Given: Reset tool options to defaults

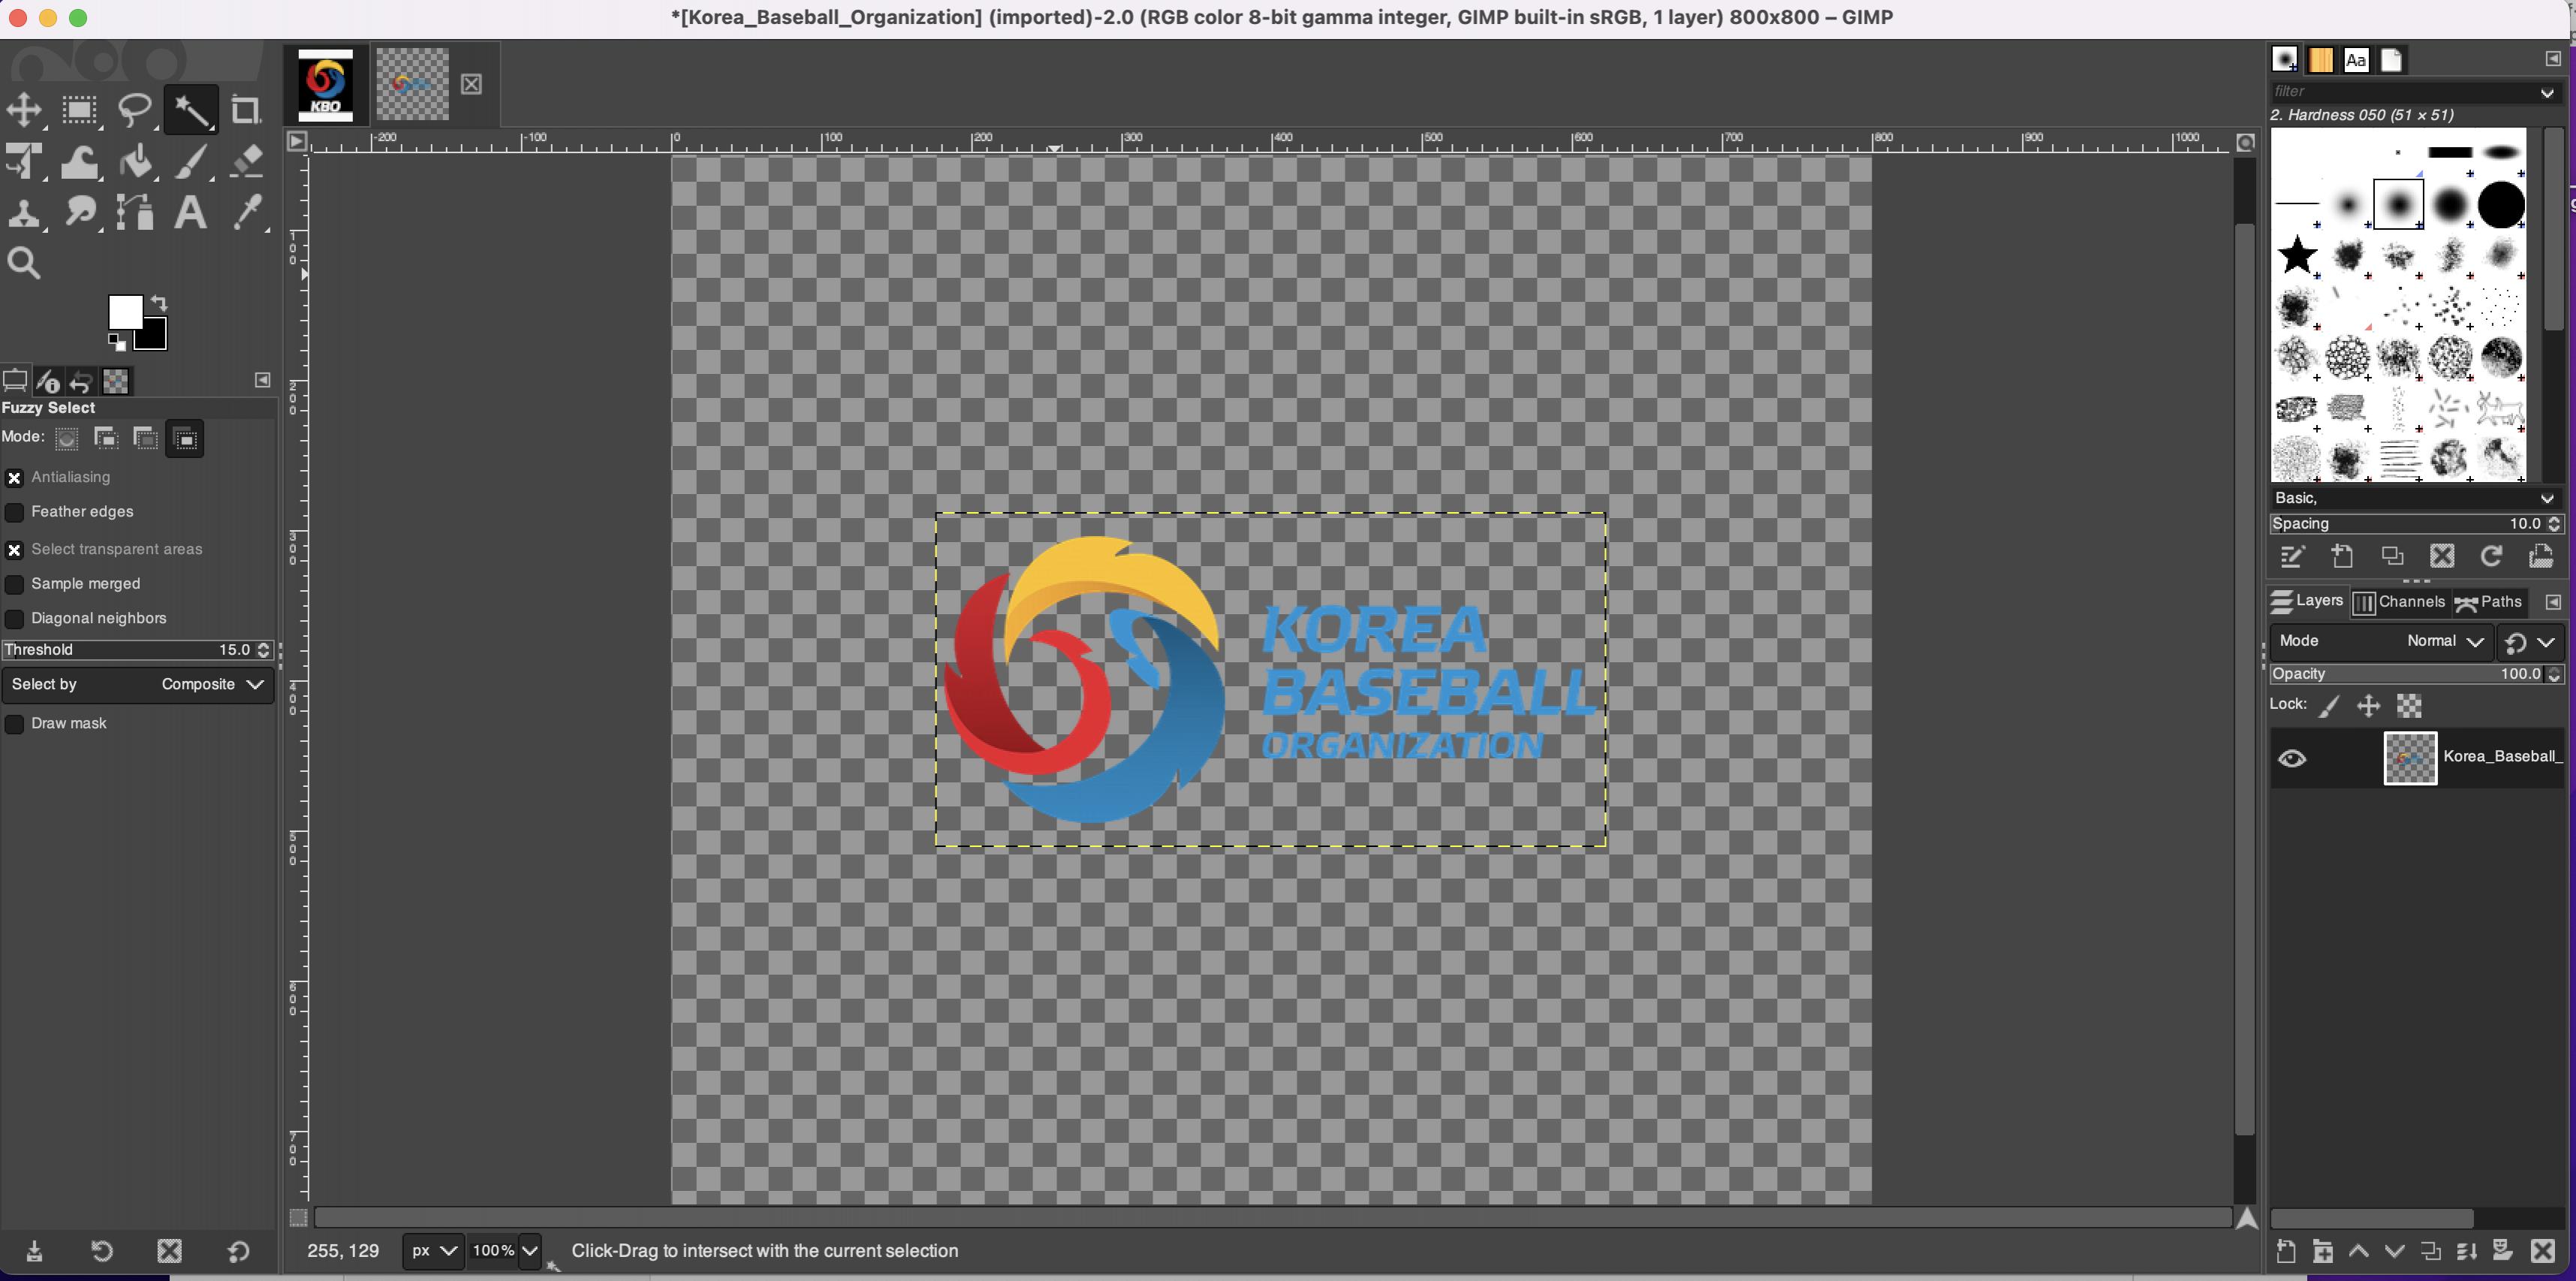Looking at the screenshot, I should [x=238, y=1252].
